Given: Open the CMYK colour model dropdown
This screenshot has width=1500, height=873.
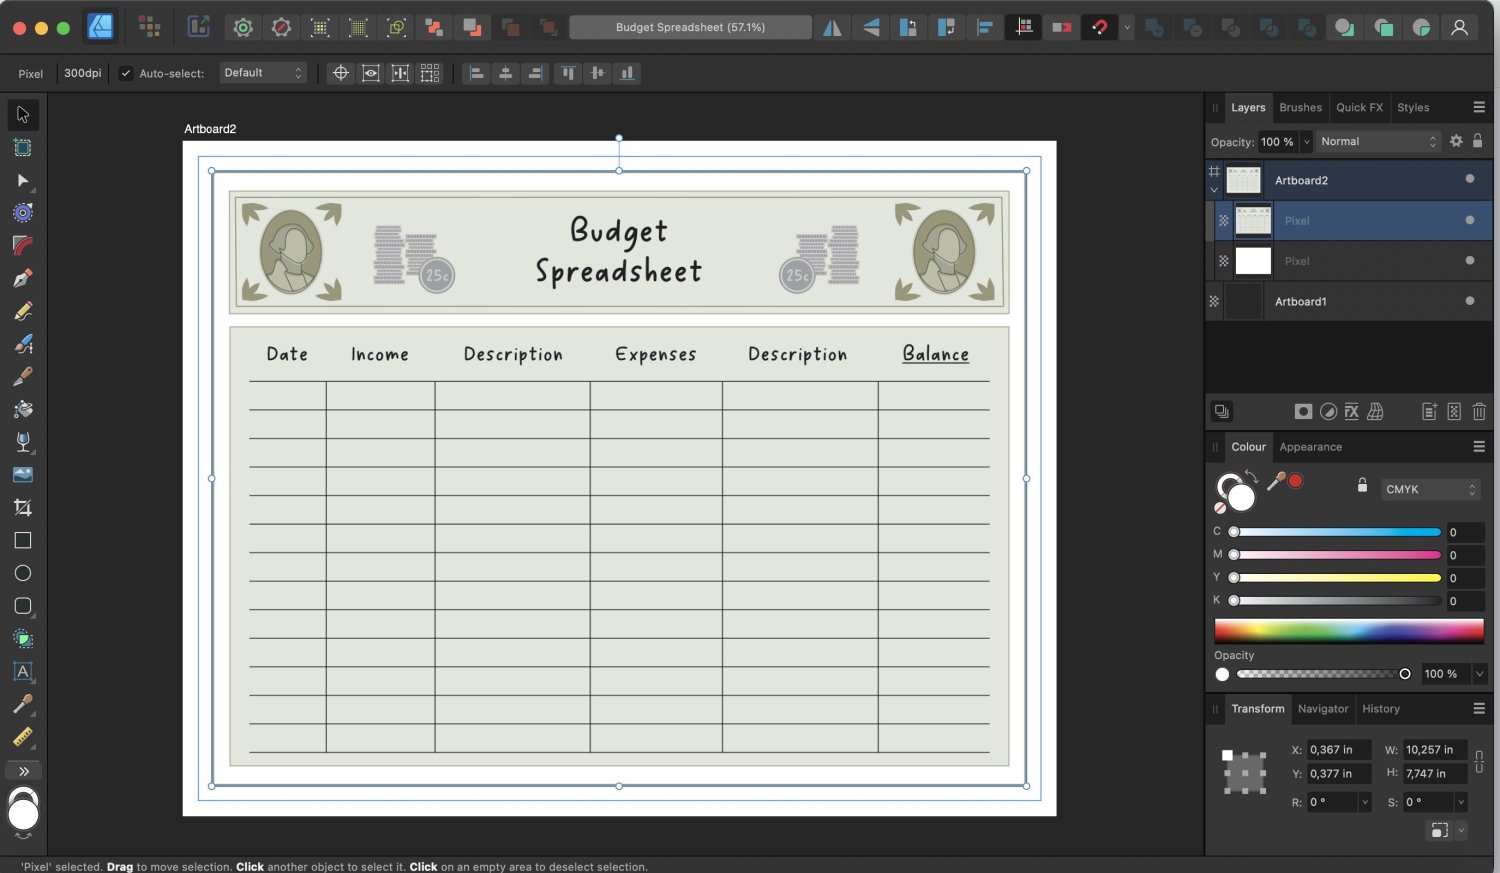Looking at the screenshot, I should coord(1430,489).
